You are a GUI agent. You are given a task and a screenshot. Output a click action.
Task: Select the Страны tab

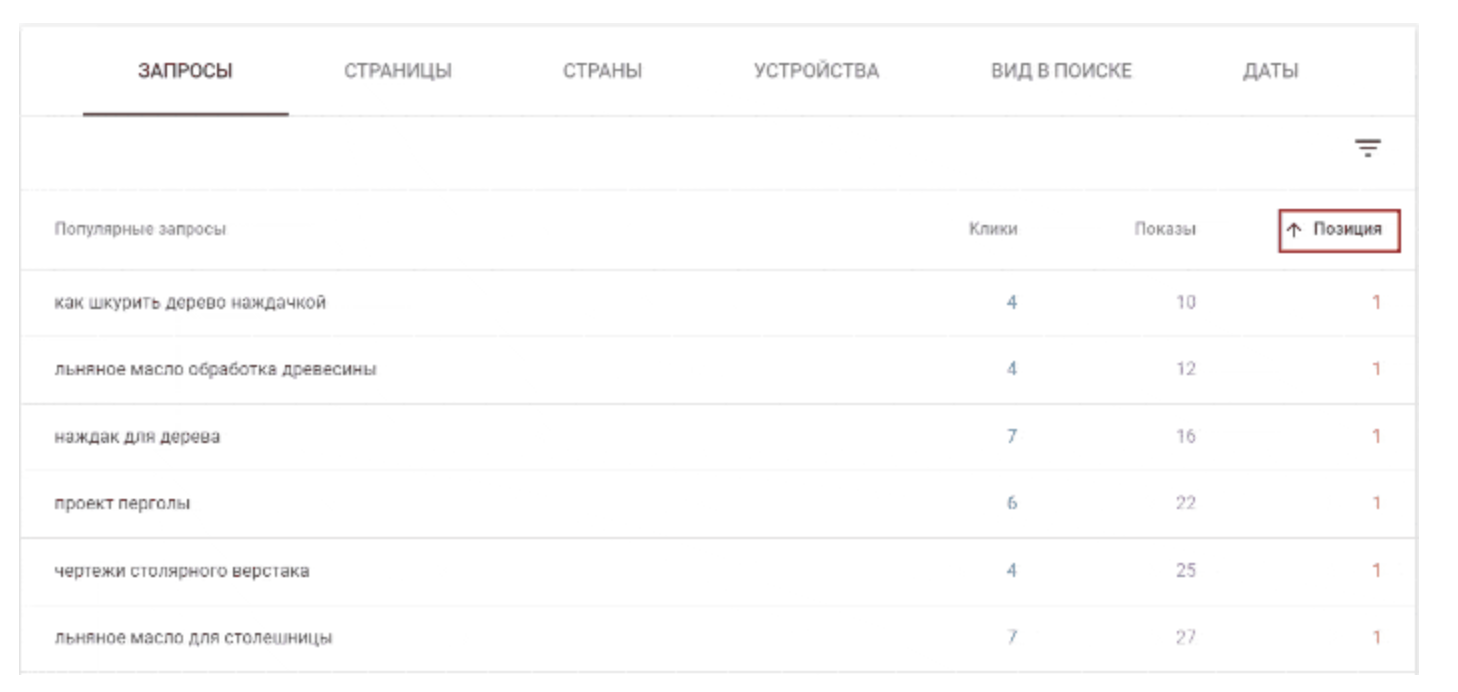602,71
